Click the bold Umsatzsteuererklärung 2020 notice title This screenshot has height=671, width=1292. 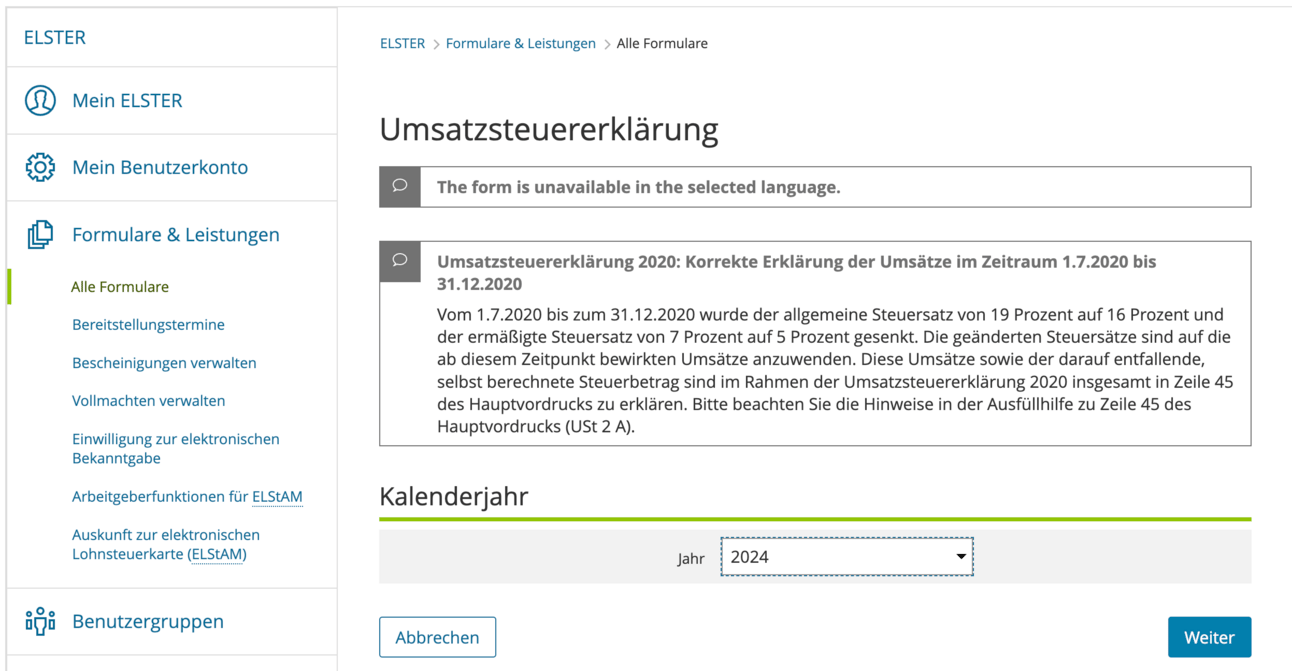(796, 272)
